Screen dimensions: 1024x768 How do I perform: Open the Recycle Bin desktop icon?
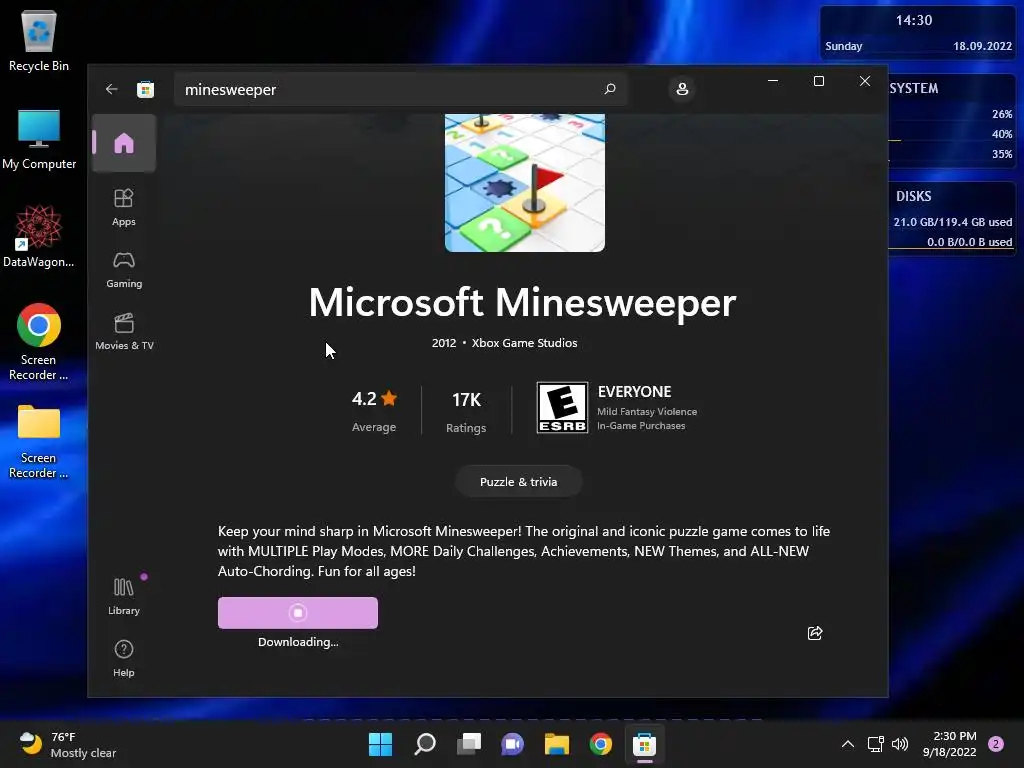39,40
